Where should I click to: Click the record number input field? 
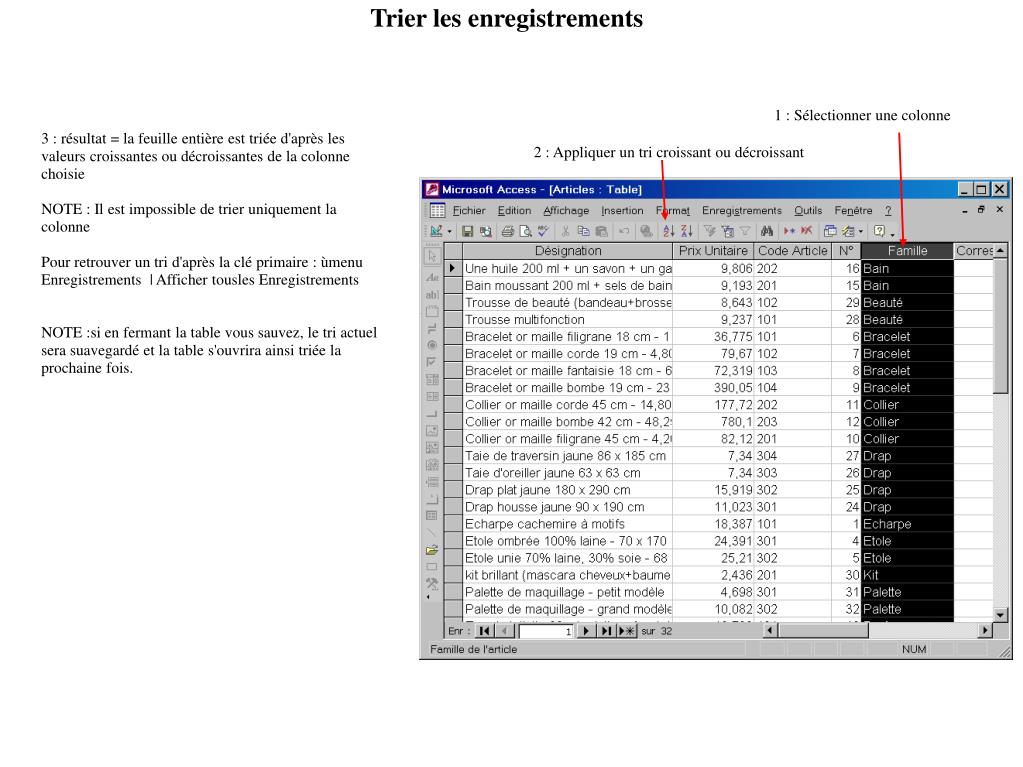click(x=546, y=631)
